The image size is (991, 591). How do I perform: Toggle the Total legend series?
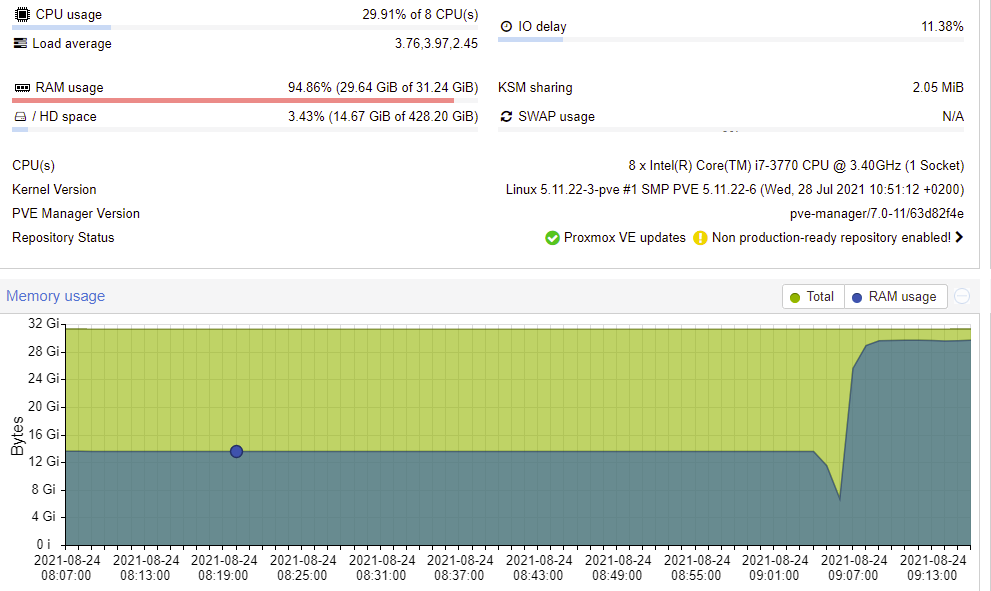(813, 296)
